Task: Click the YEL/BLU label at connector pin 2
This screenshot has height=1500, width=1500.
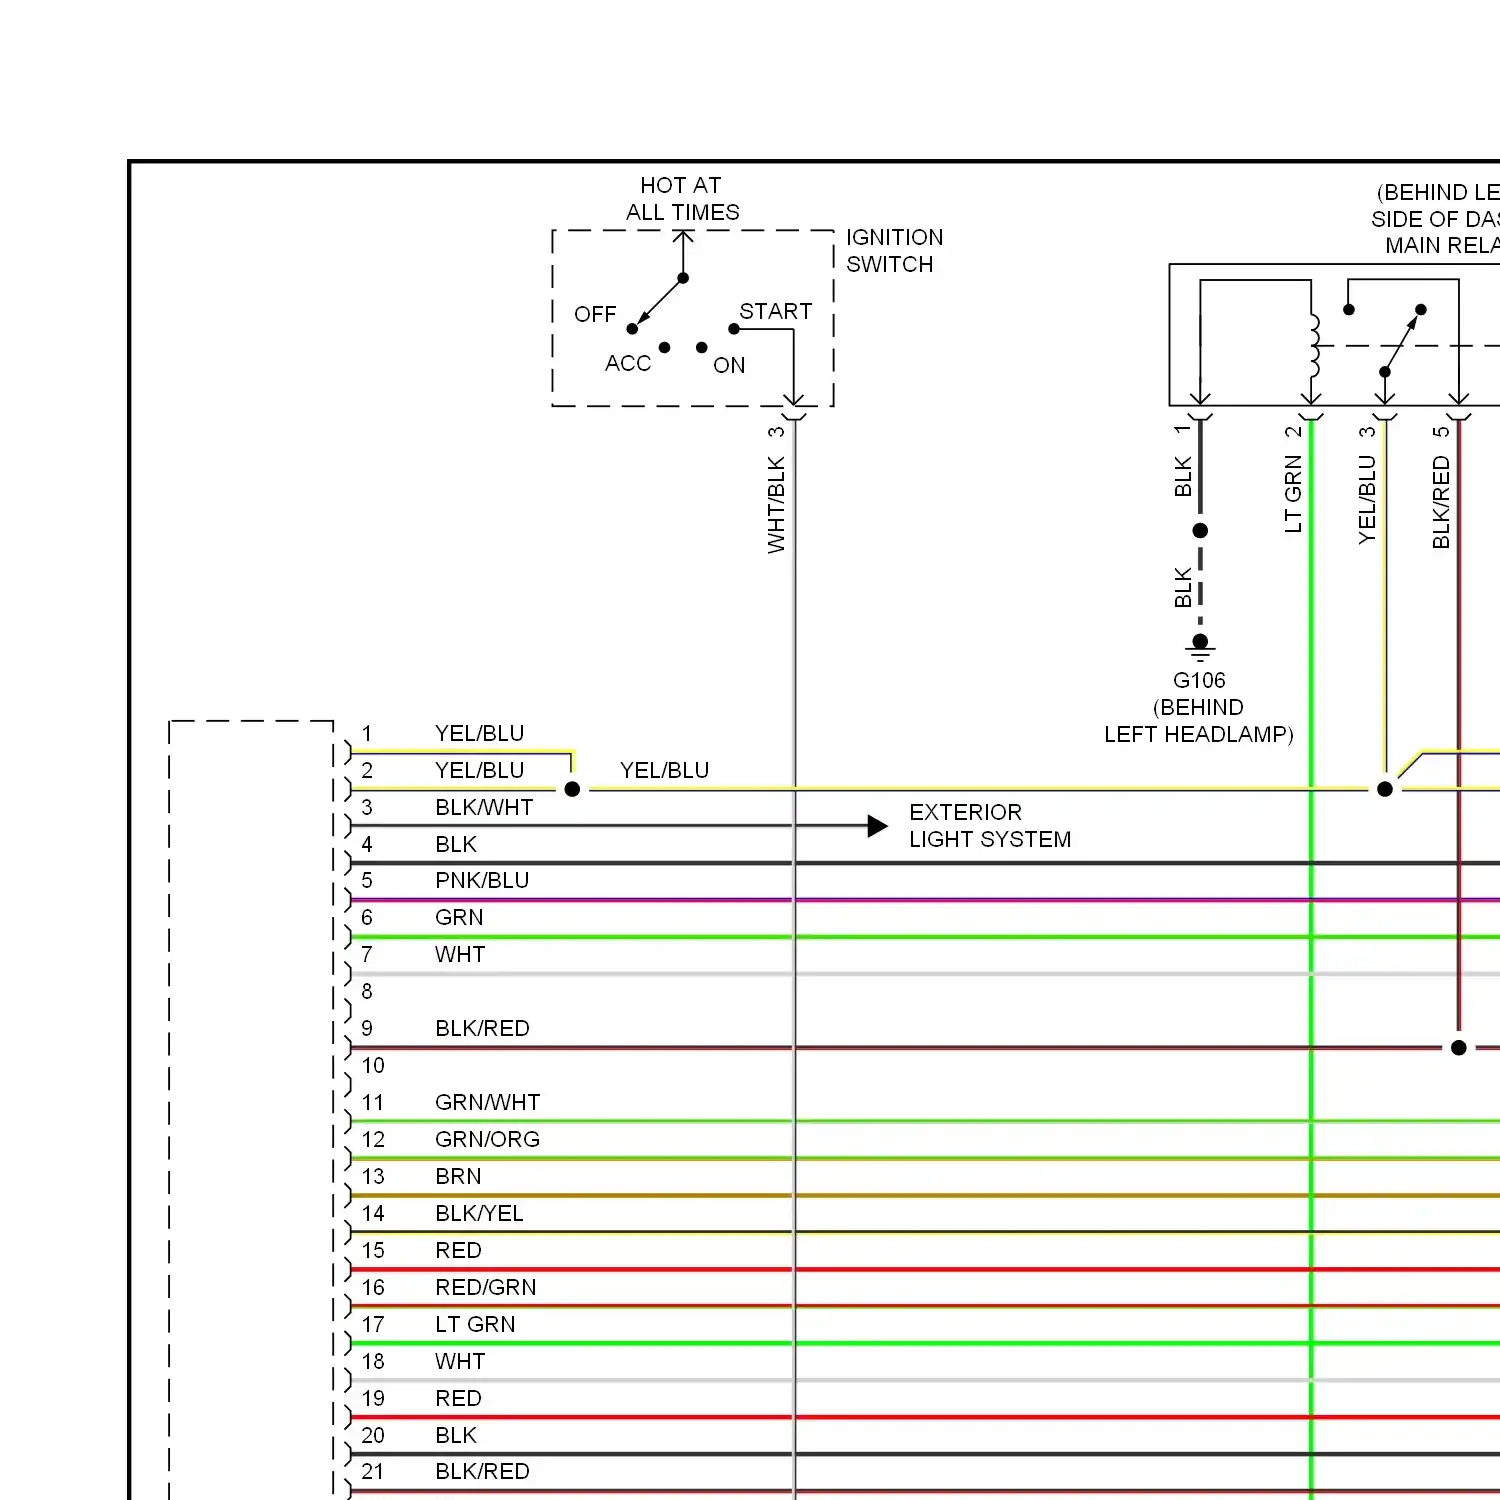Action: point(479,771)
